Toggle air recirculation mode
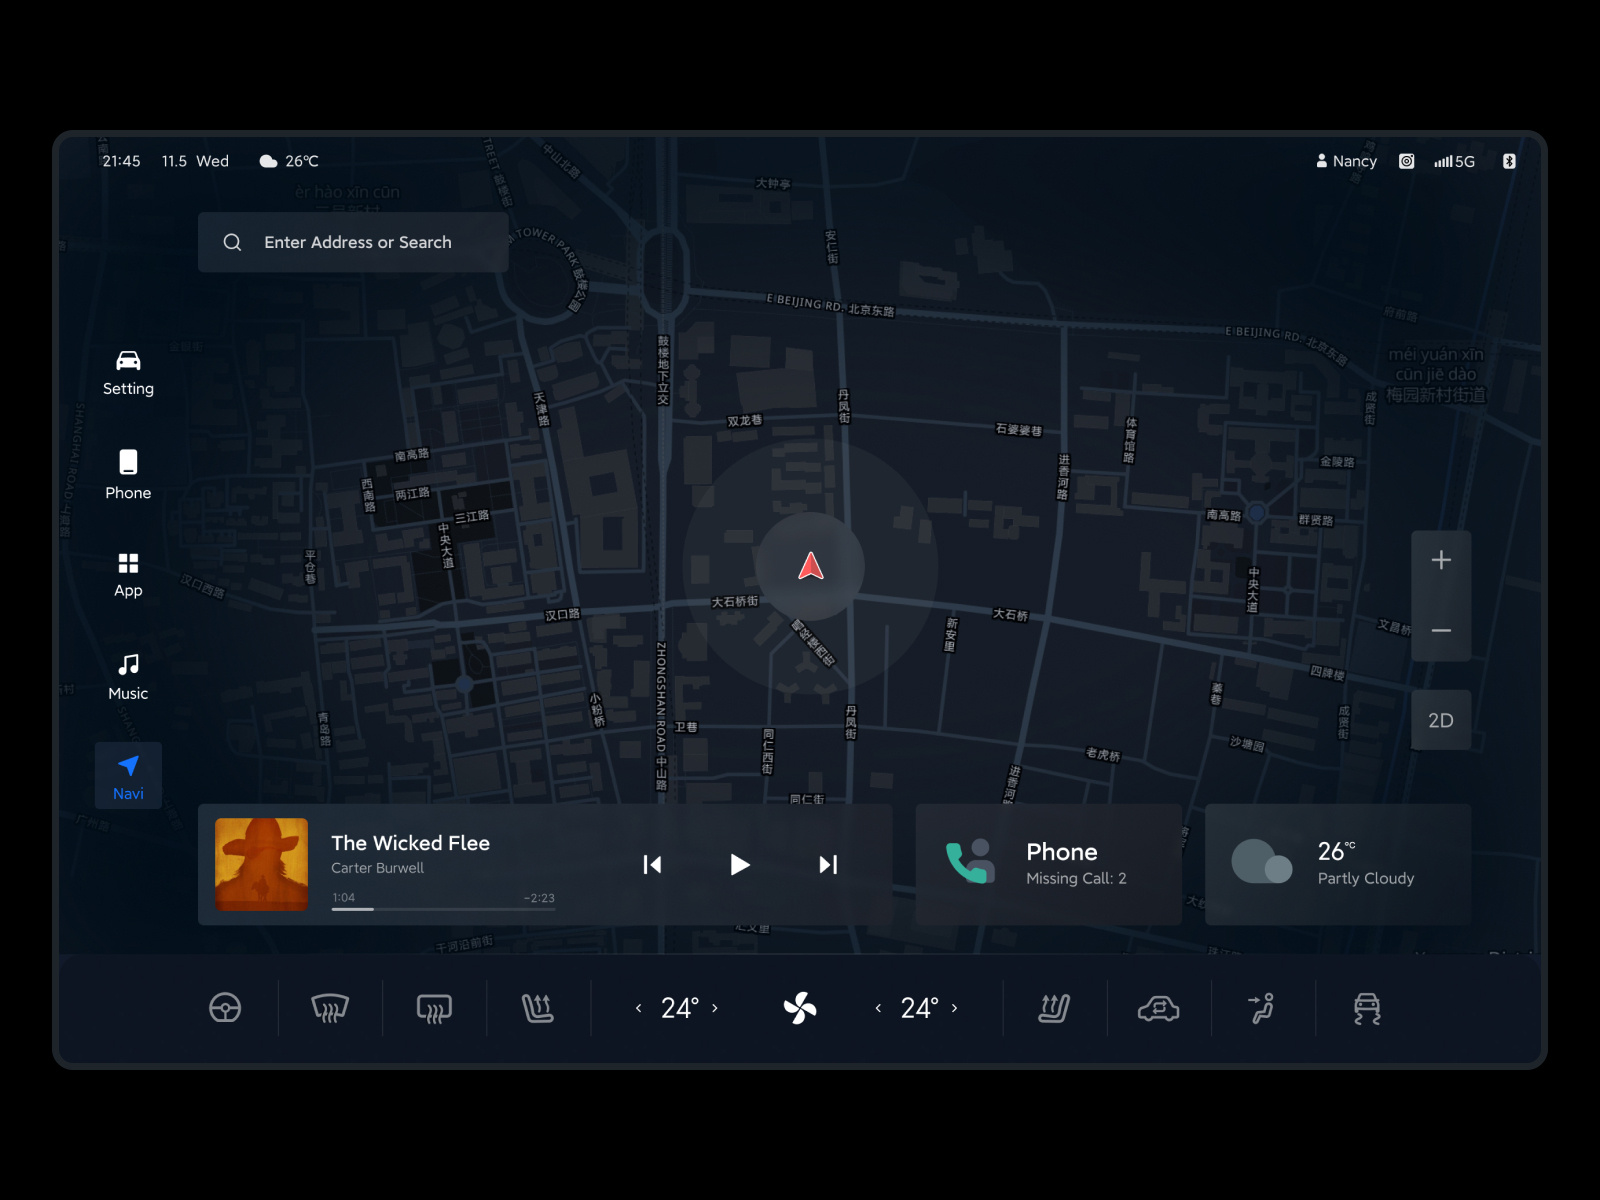1600x1200 pixels. coord(1158,1008)
